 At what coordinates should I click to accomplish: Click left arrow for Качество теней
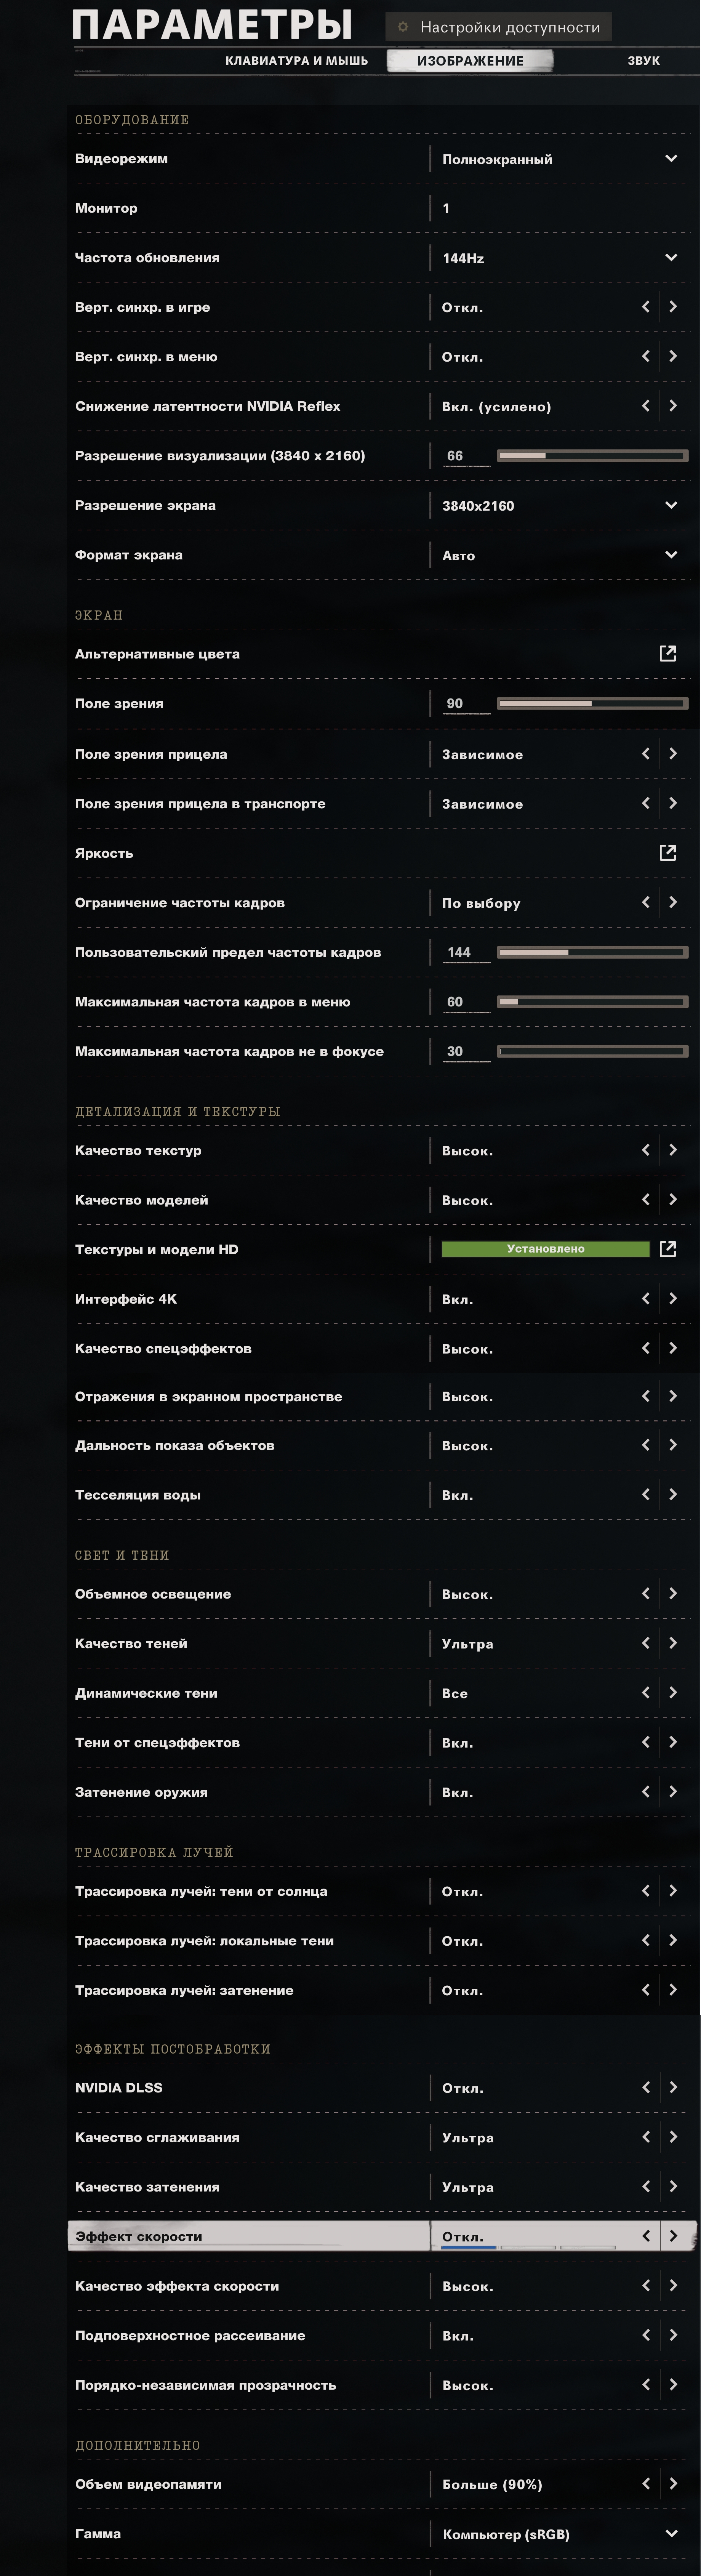click(x=645, y=1643)
